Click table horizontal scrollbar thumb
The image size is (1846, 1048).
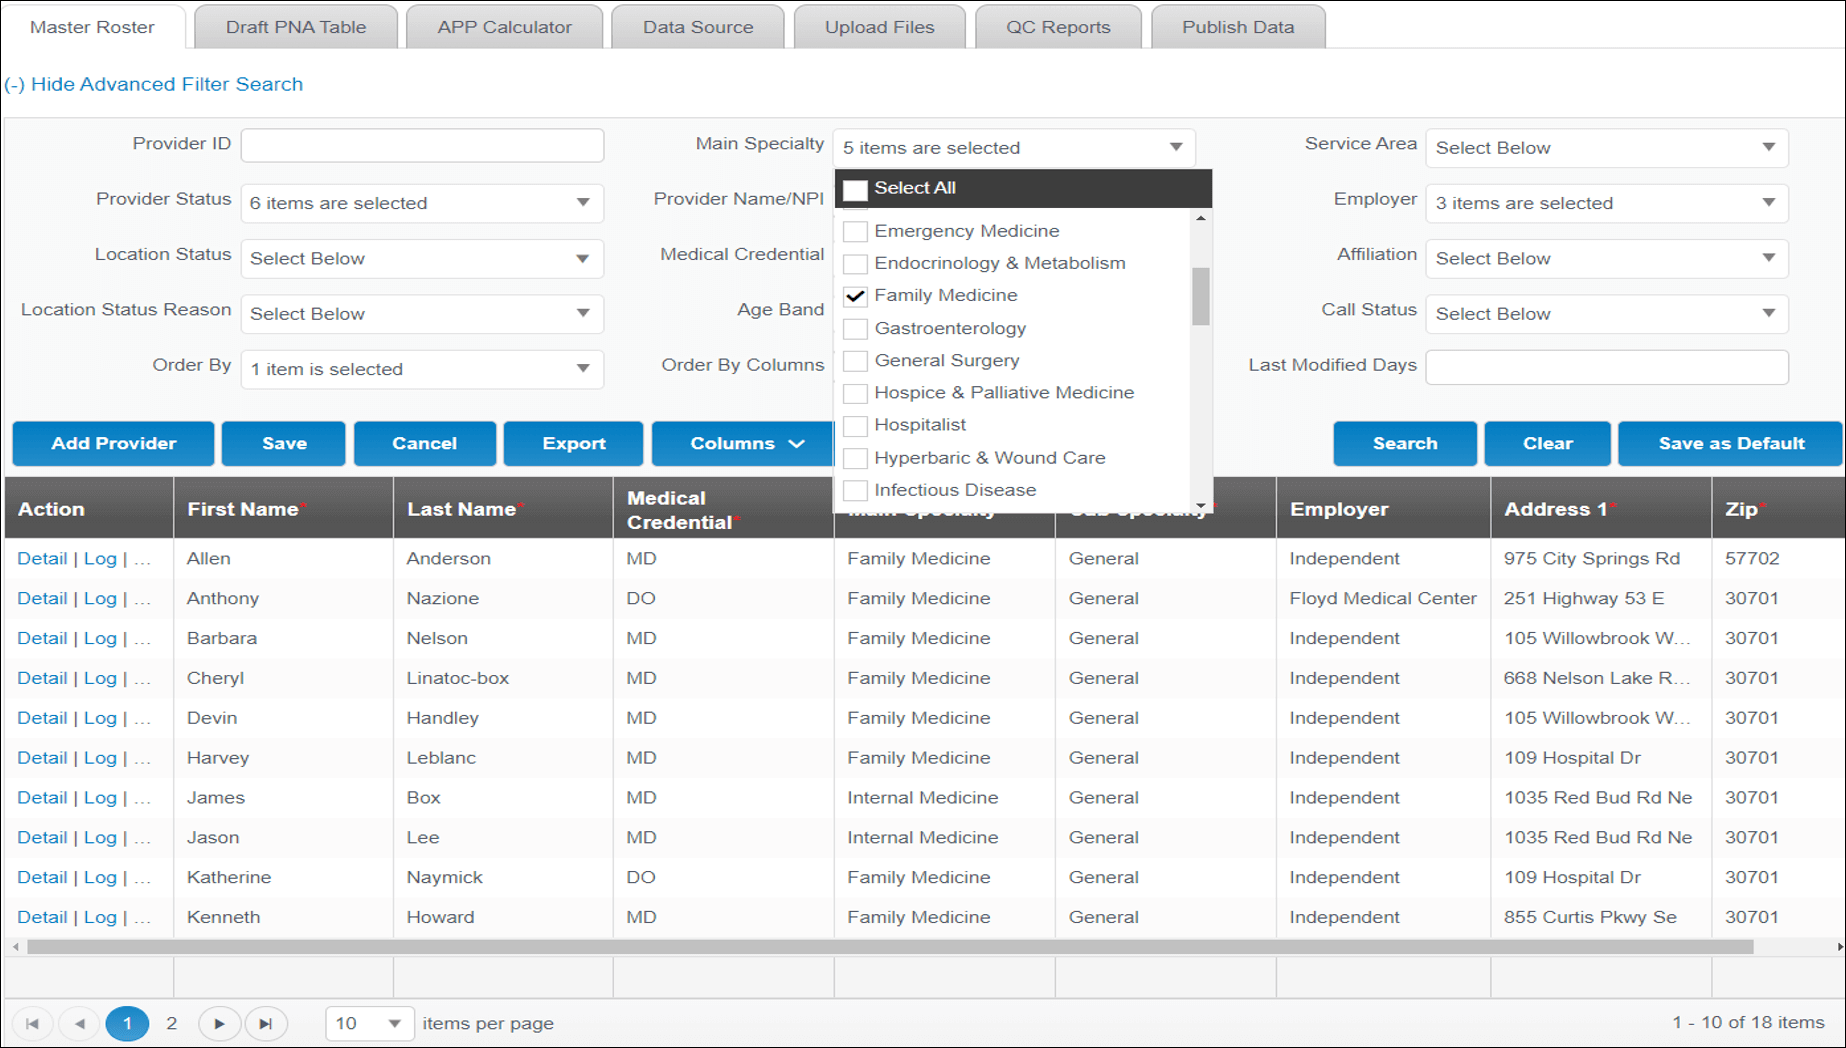pyautogui.click(x=890, y=947)
